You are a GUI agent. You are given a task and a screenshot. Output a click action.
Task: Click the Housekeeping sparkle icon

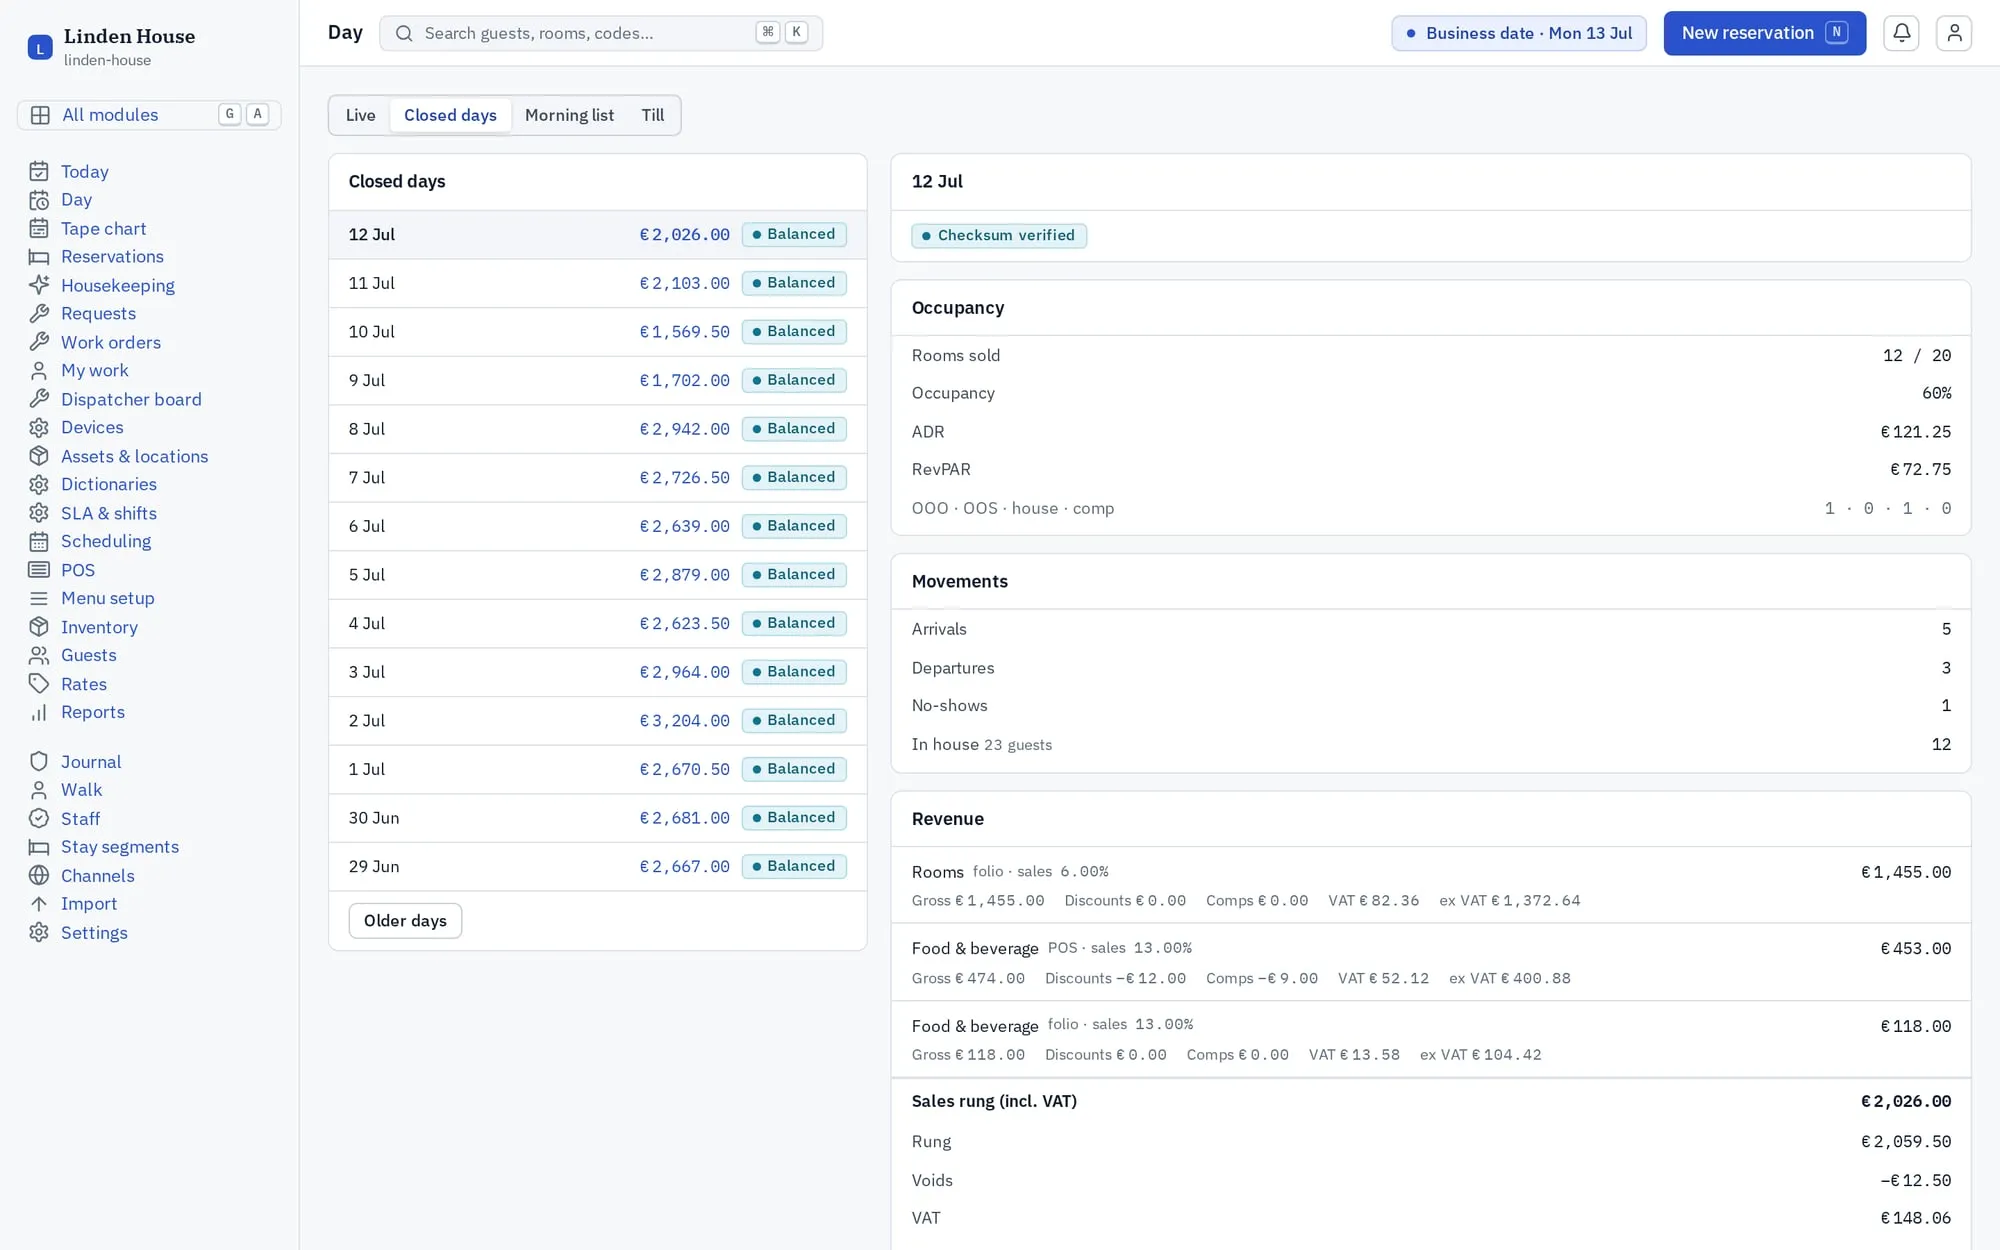pos(39,285)
